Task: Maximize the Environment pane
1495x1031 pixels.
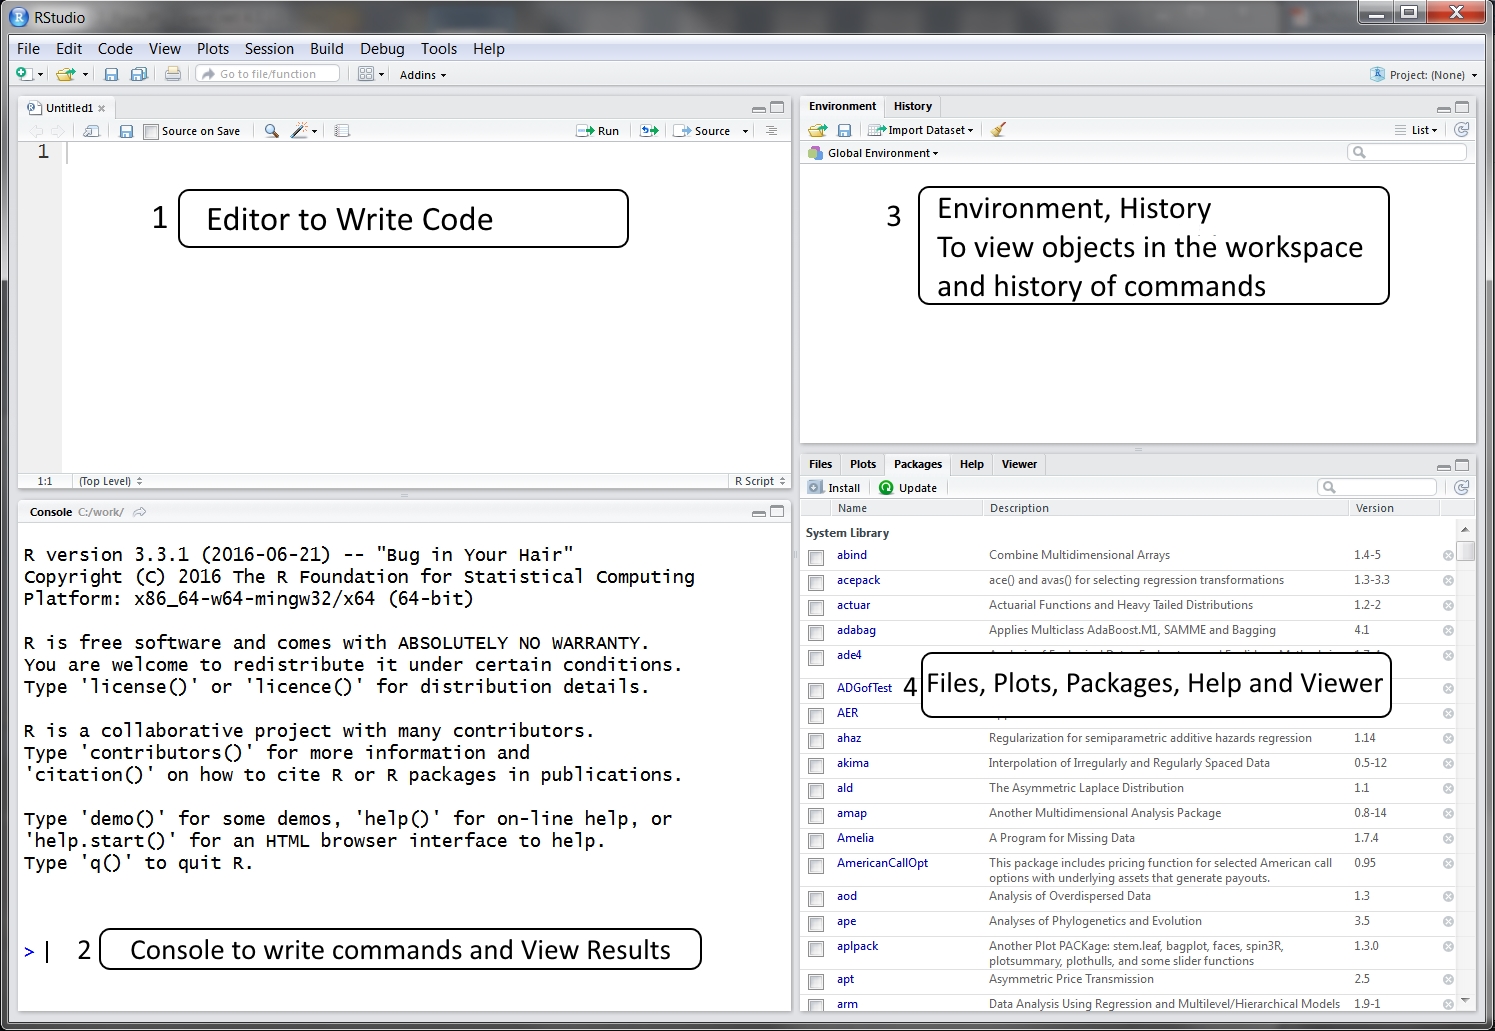Action: pos(1462,107)
